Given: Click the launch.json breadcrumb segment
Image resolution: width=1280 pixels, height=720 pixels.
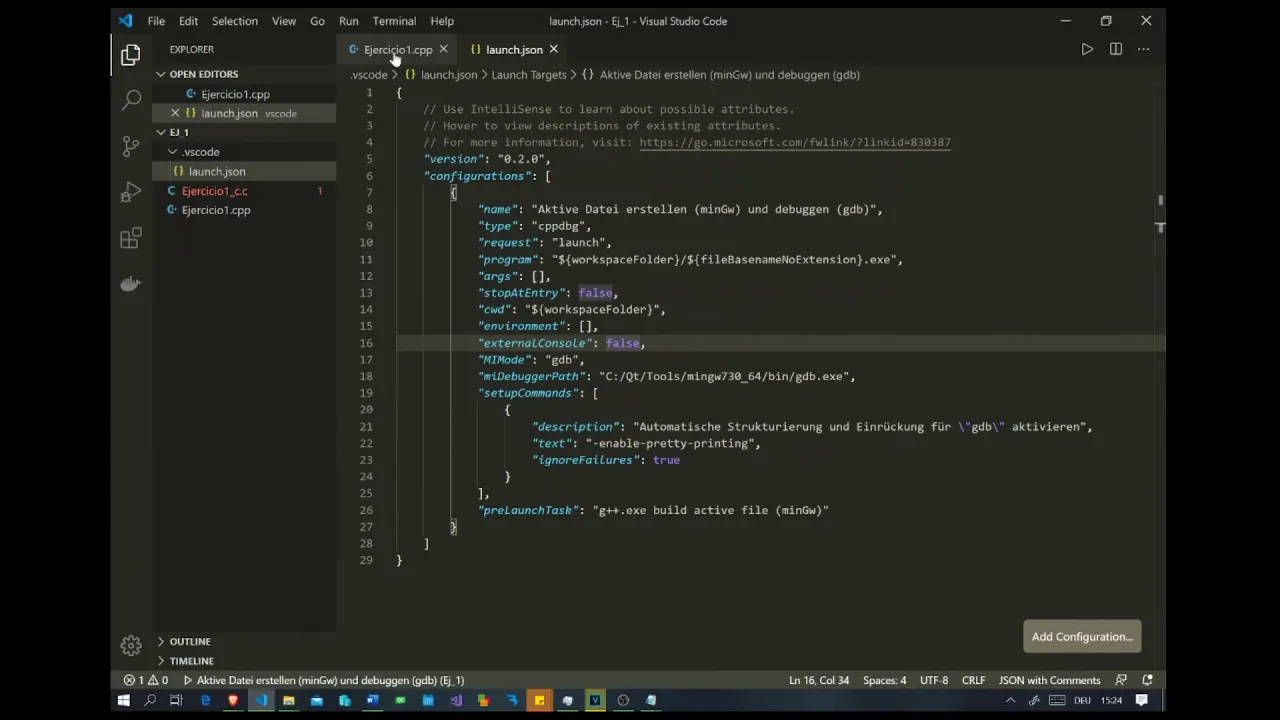Looking at the screenshot, I should [x=442, y=75].
